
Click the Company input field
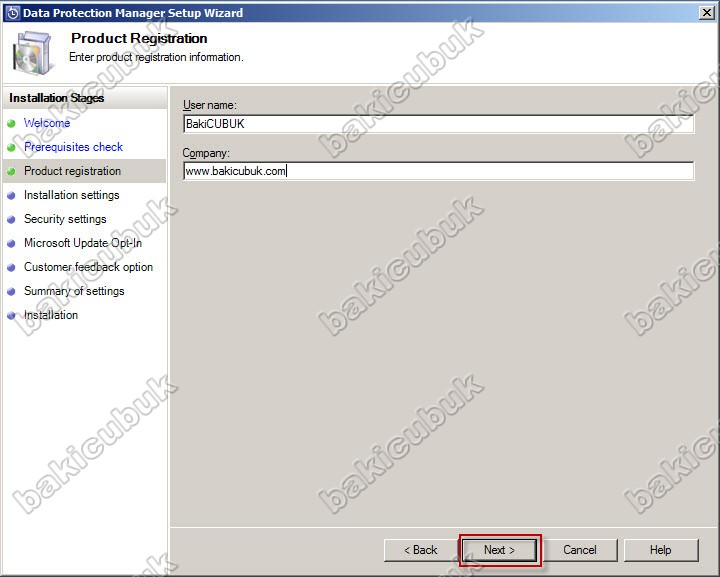[x=439, y=171]
